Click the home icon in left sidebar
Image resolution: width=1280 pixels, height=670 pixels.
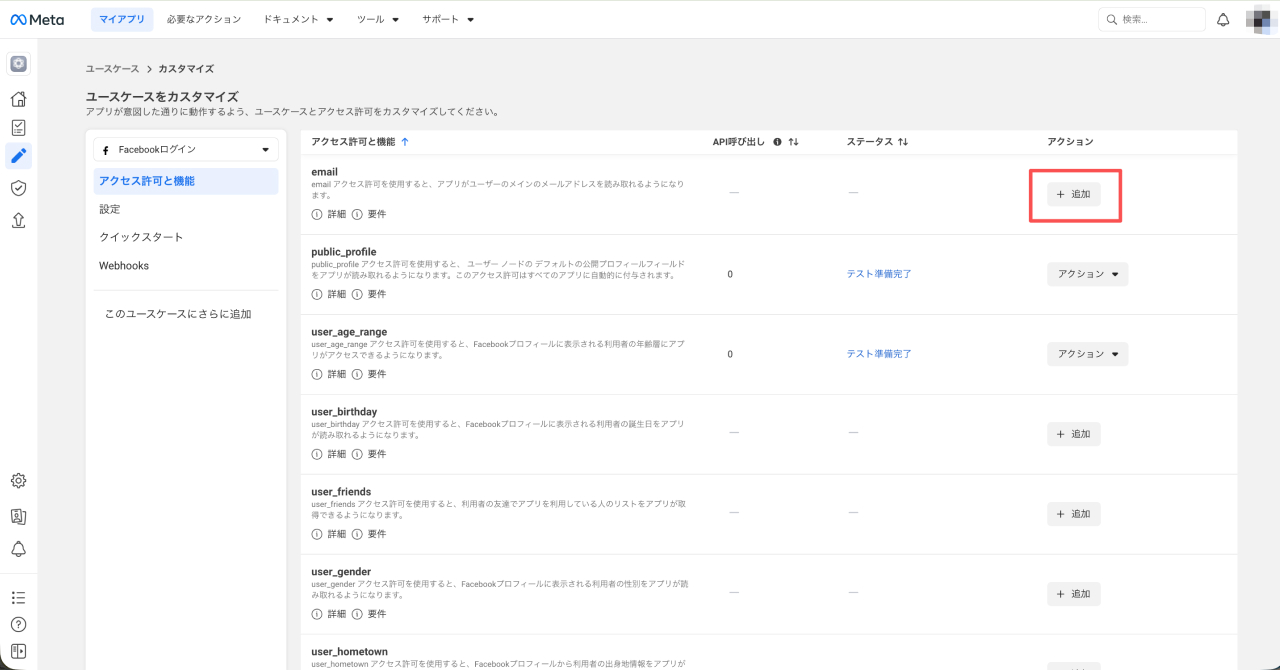tap(18, 99)
